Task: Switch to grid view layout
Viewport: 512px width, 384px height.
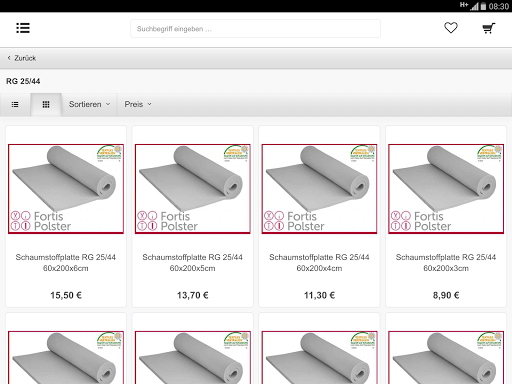Action: (46, 105)
